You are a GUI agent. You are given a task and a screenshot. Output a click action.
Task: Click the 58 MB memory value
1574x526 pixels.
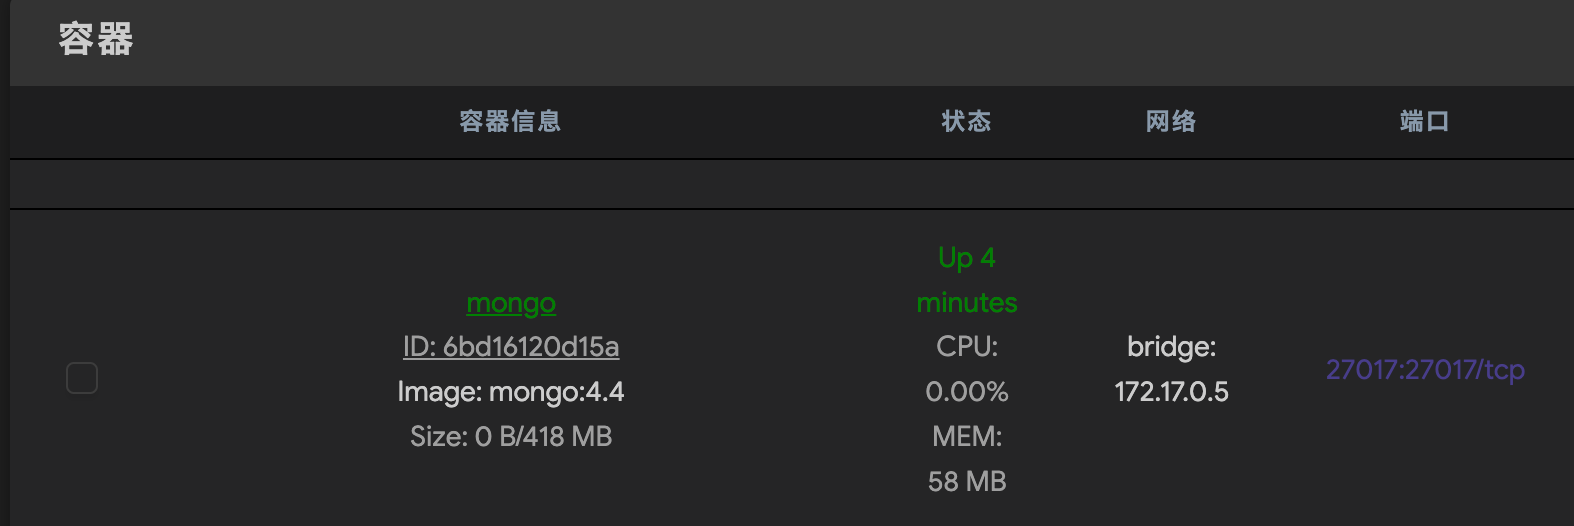pyautogui.click(x=967, y=482)
